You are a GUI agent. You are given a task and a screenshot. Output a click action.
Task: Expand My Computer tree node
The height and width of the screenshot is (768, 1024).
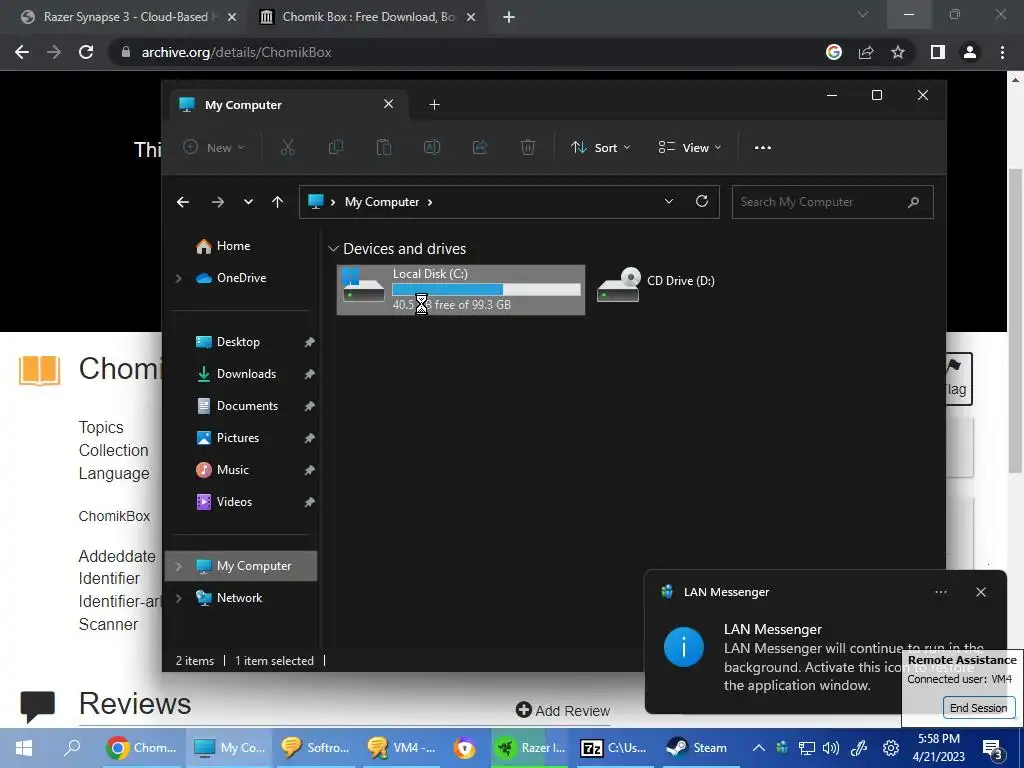(x=178, y=566)
